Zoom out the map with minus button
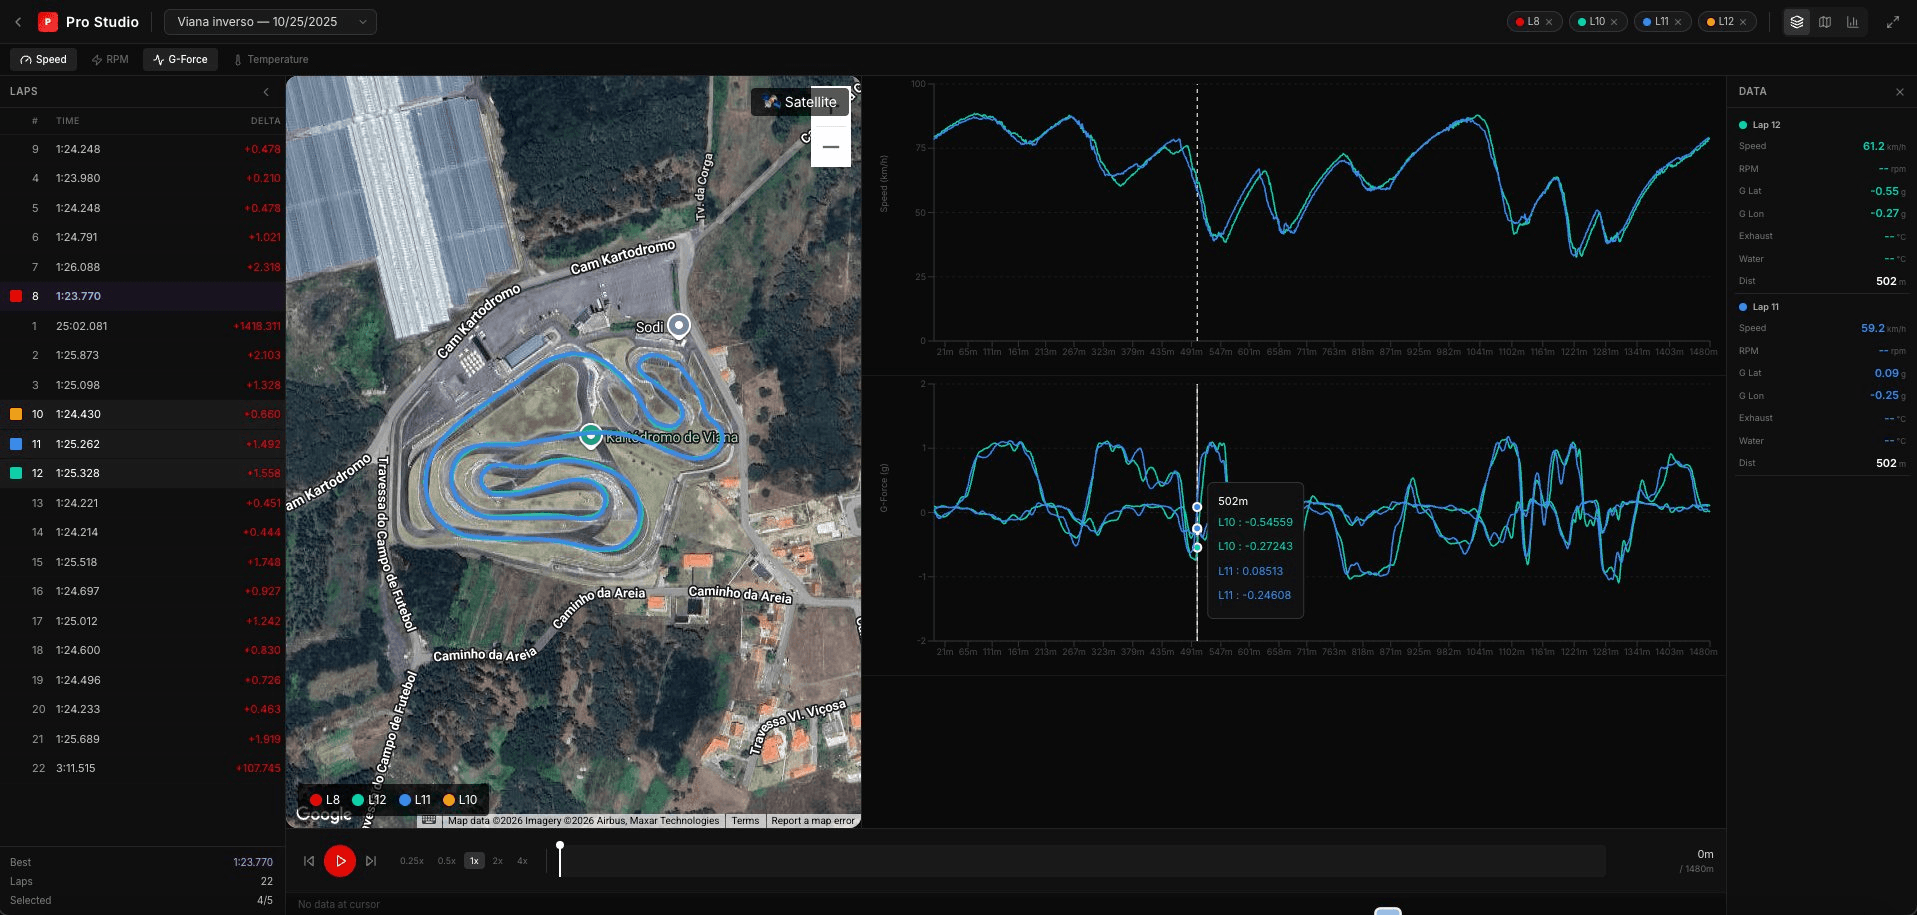 tap(830, 147)
